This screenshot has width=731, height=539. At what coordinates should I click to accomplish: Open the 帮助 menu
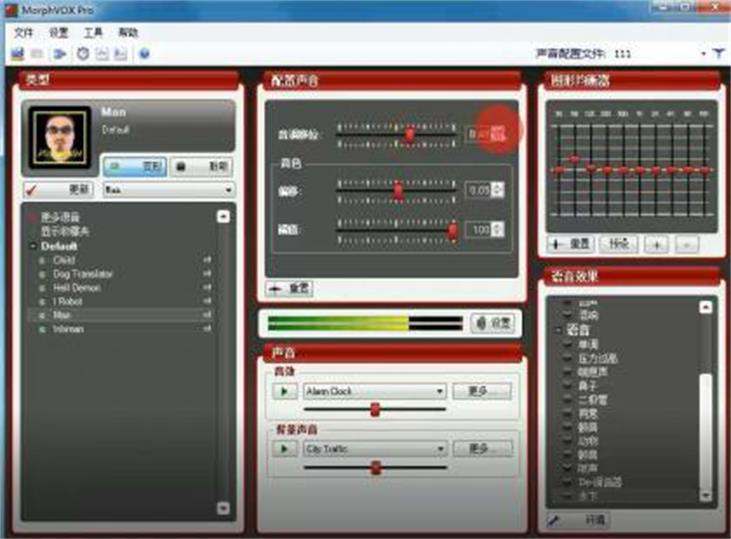point(128,32)
